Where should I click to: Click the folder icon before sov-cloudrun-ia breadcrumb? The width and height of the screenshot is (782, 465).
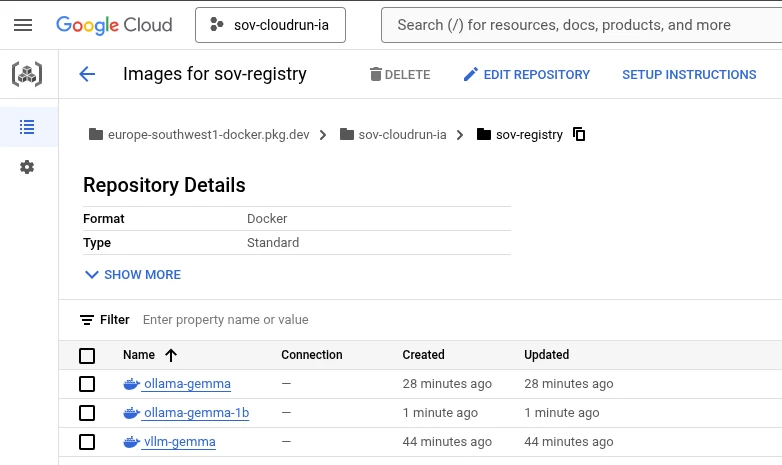click(x=347, y=134)
